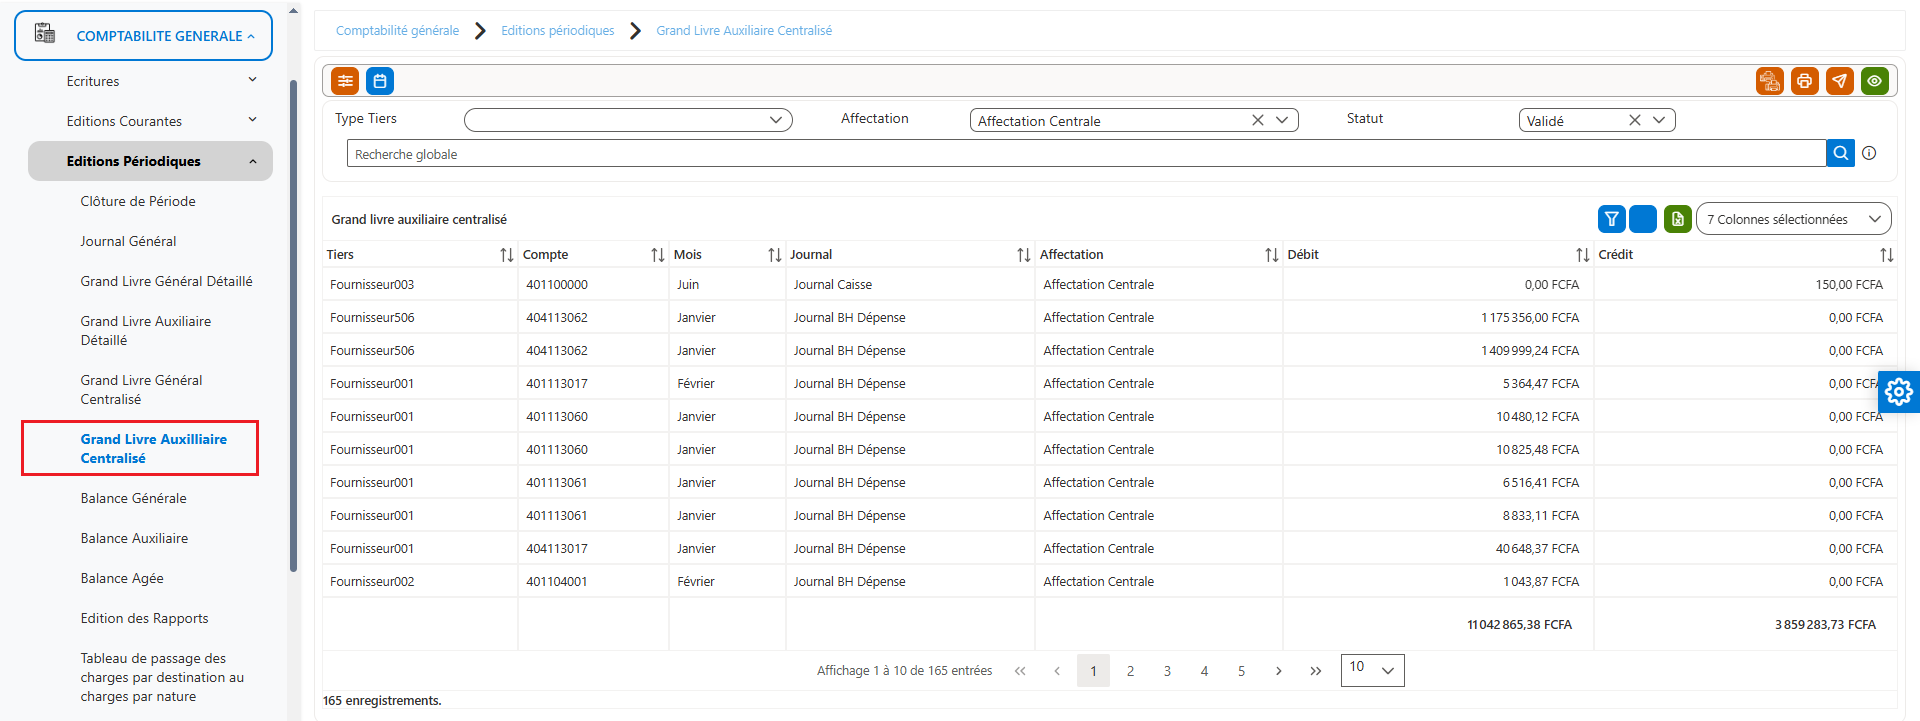Open the Type Tiers dropdown
Image resolution: width=1920 pixels, height=721 pixels.
pos(628,120)
